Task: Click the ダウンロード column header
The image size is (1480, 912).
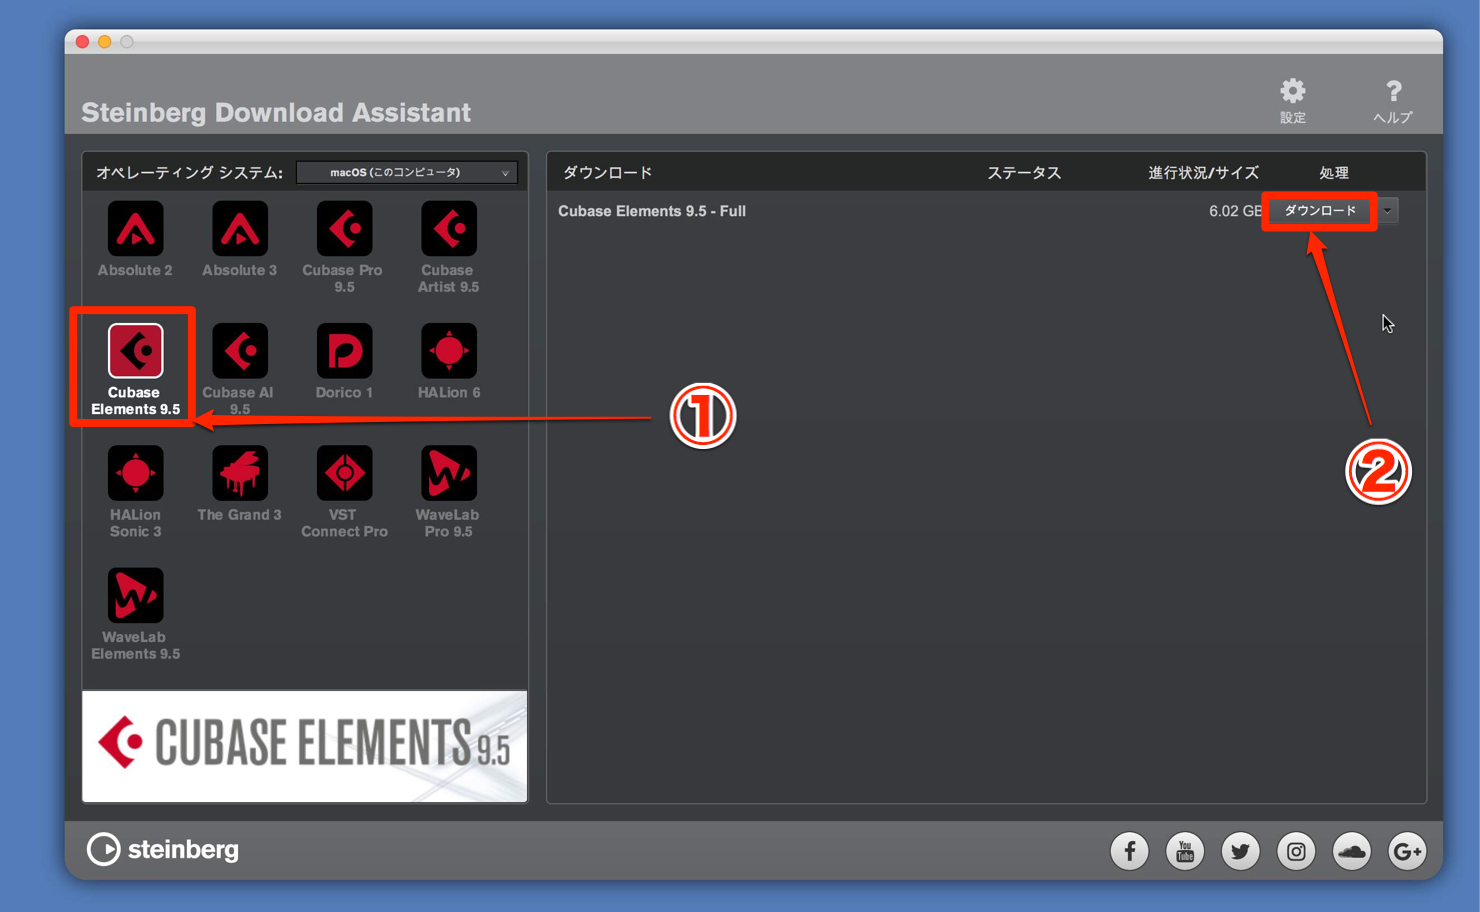Action: [x=608, y=172]
